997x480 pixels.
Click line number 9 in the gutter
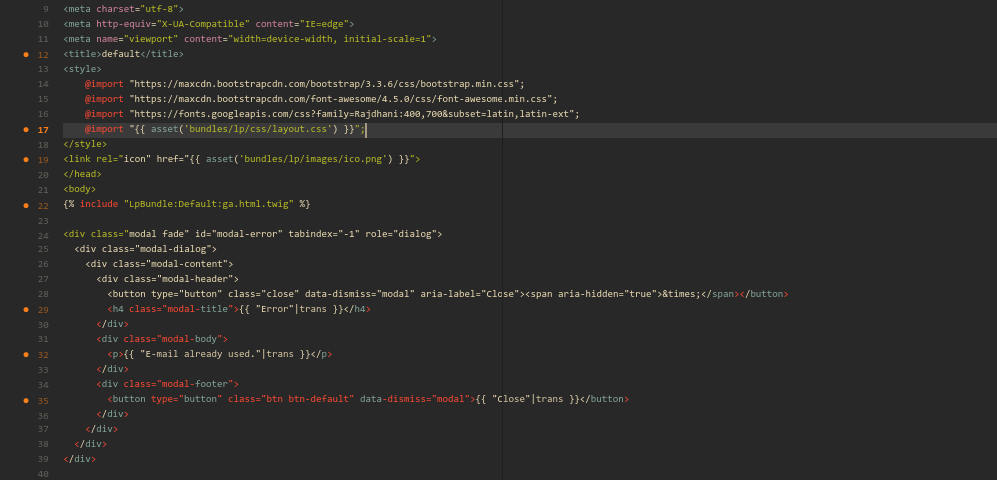point(45,10)
